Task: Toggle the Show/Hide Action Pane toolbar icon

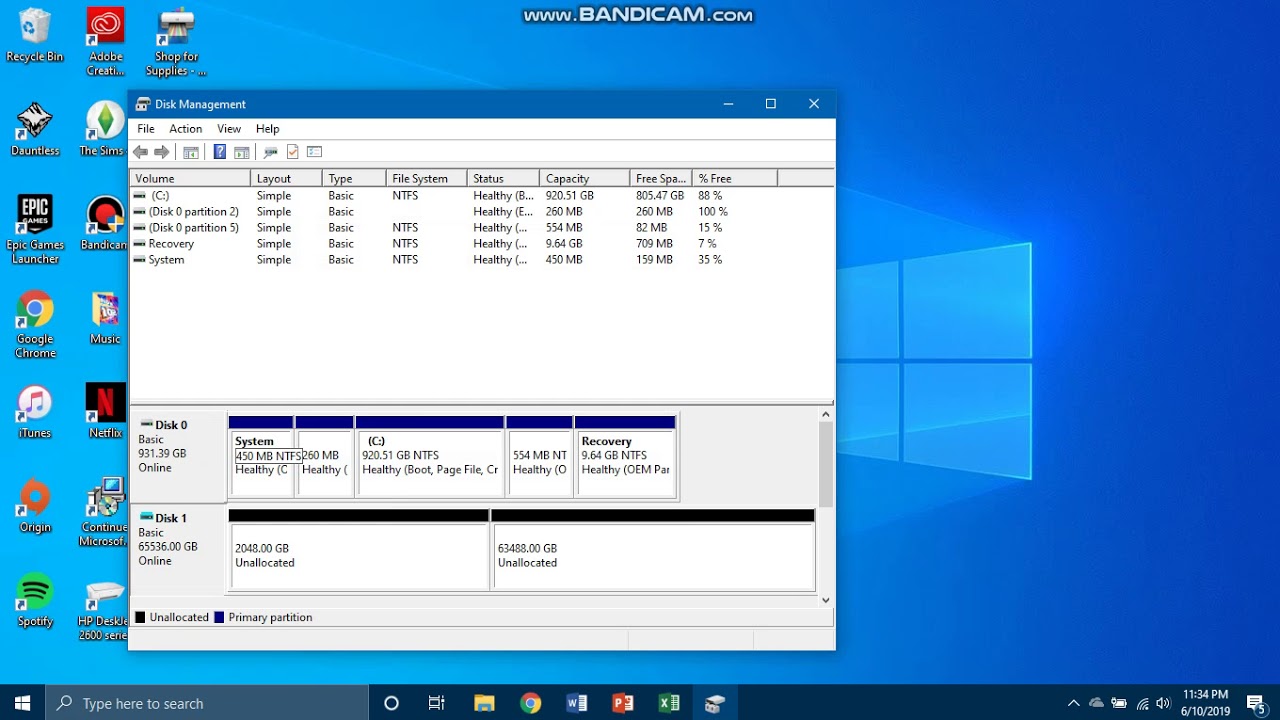Action: coord(241,152)
